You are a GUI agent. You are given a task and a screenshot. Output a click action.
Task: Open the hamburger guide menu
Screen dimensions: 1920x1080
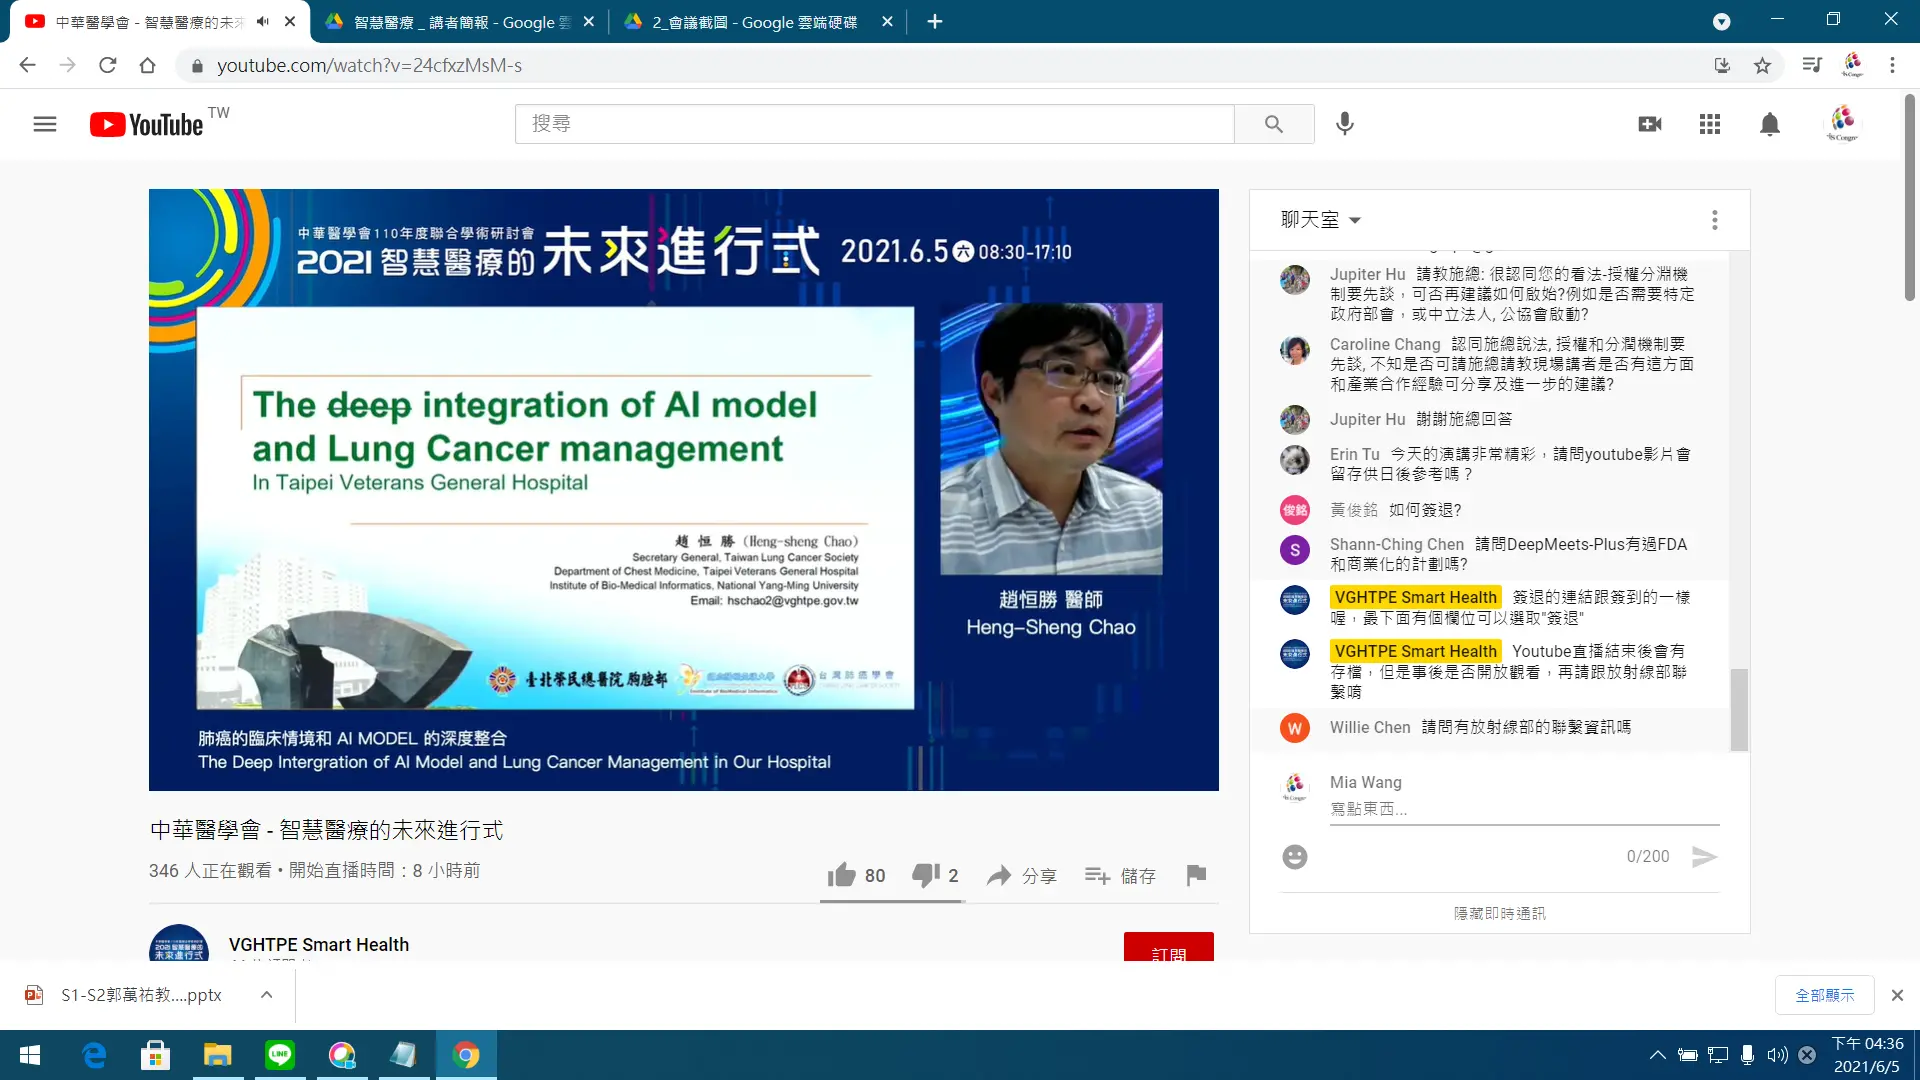tap(45, 124)
